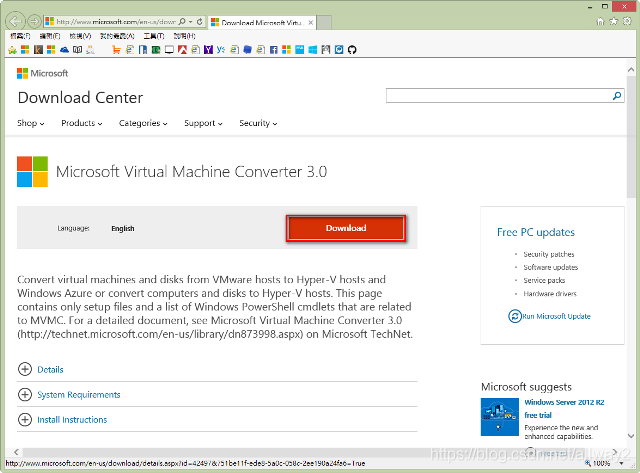Image resolution: width=640 pixels, height=473 pixels.
Task: Click the Microsoft logo in page header
Action: coord(42,73)
